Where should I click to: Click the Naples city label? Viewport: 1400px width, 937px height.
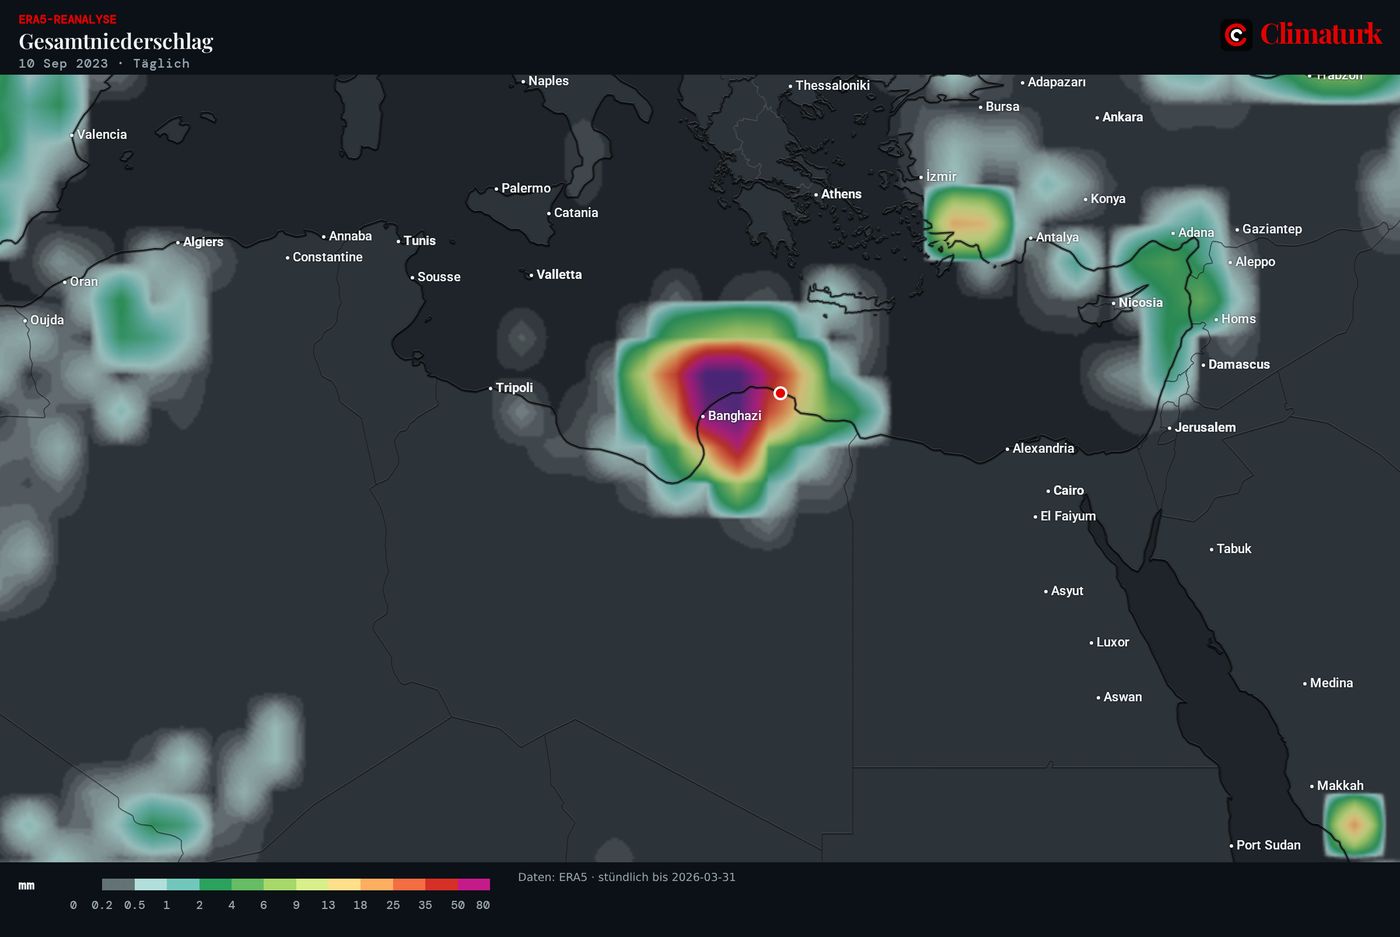coord(548,81)
